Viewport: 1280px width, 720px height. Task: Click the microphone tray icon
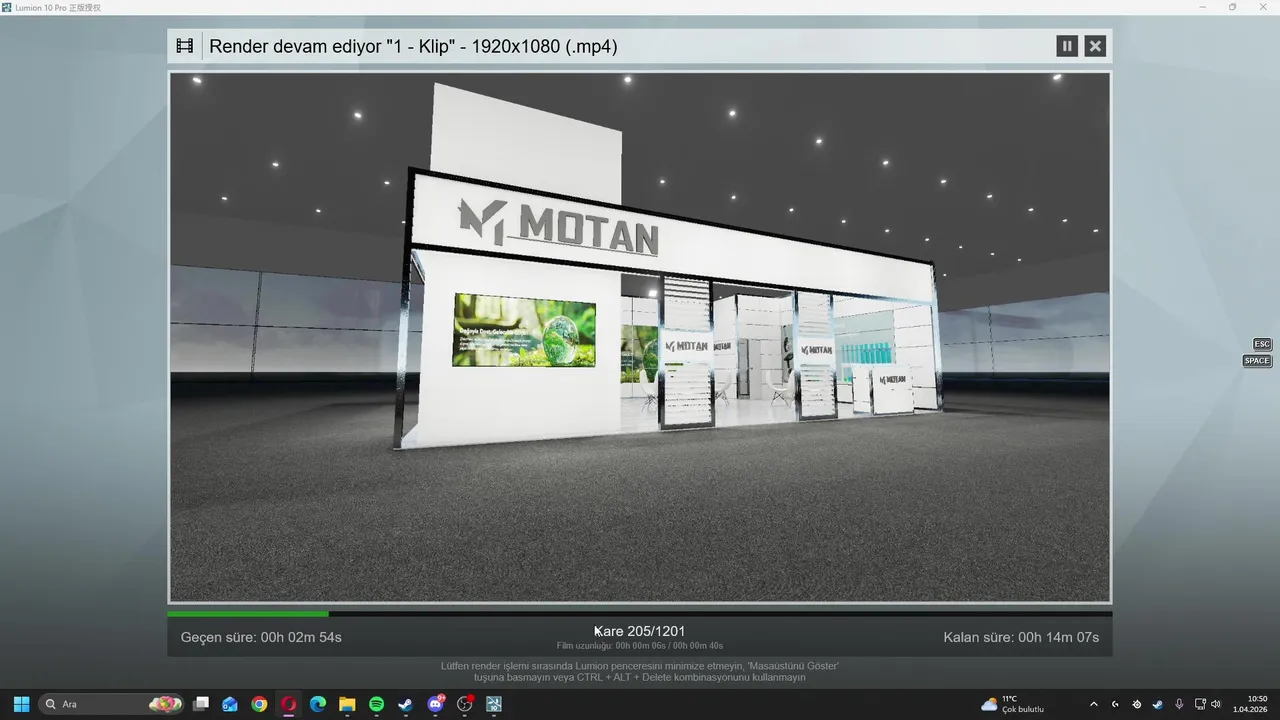tap(1180, 704)
